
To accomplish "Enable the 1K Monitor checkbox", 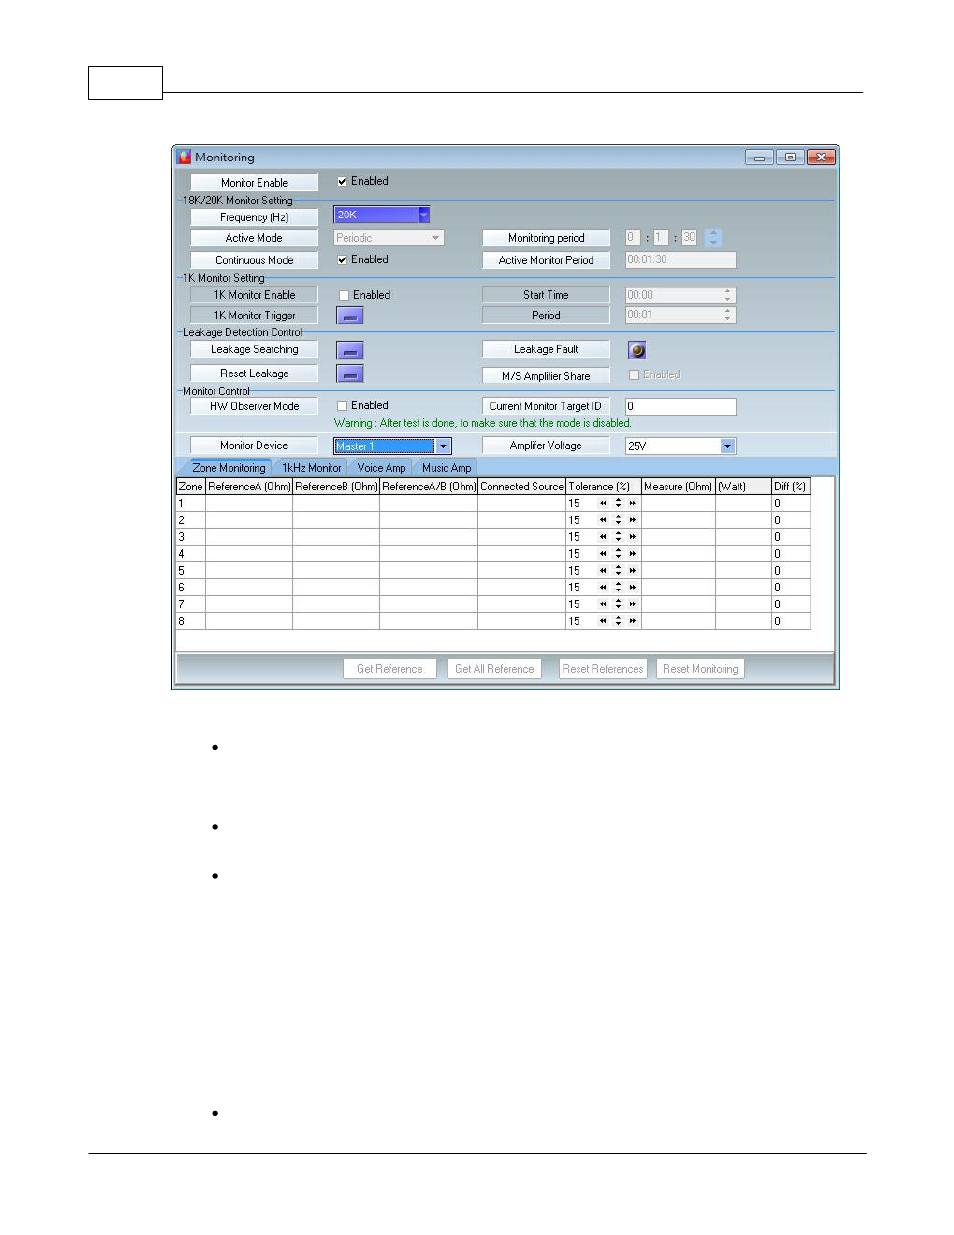I will click(x=343, y=296).
